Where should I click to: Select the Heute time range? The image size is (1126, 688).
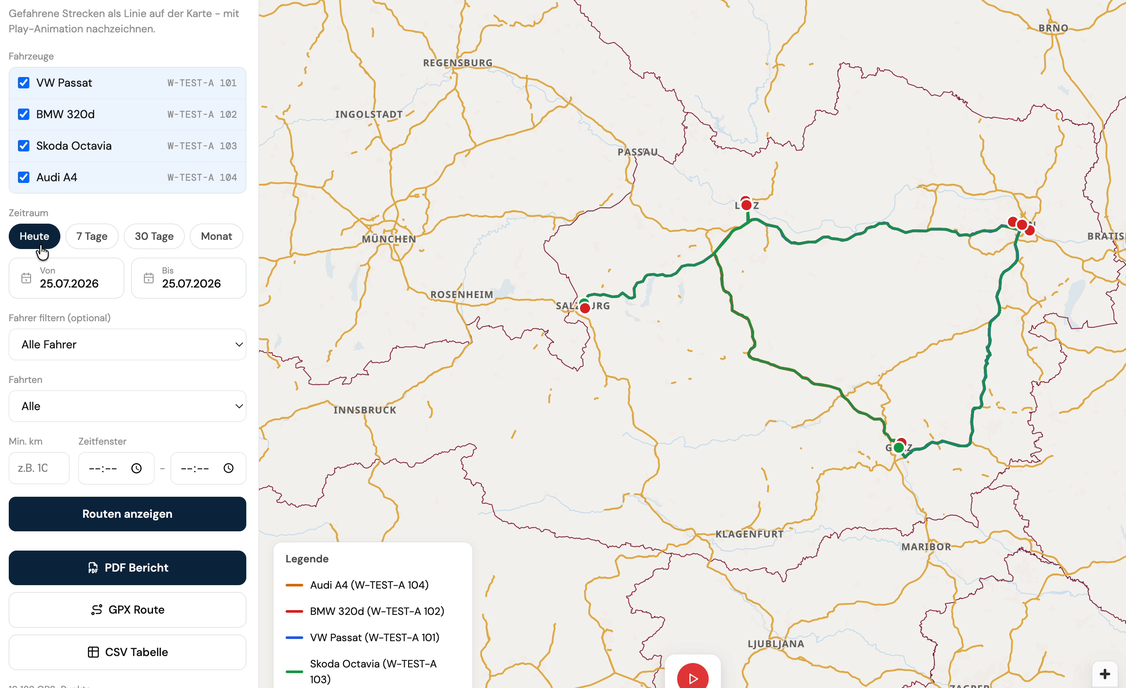(x=34, y=236)
